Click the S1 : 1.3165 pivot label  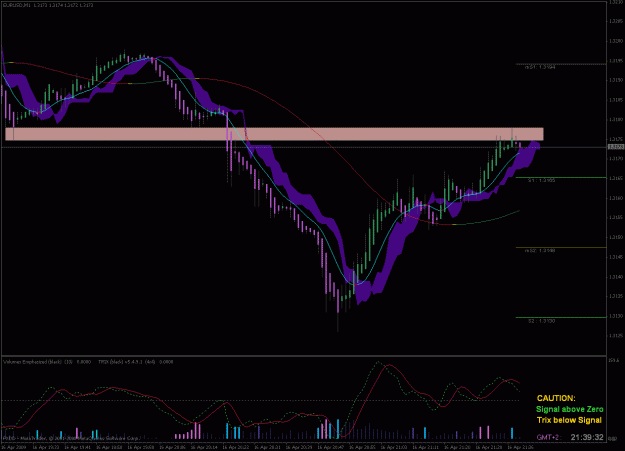[541, 181]
